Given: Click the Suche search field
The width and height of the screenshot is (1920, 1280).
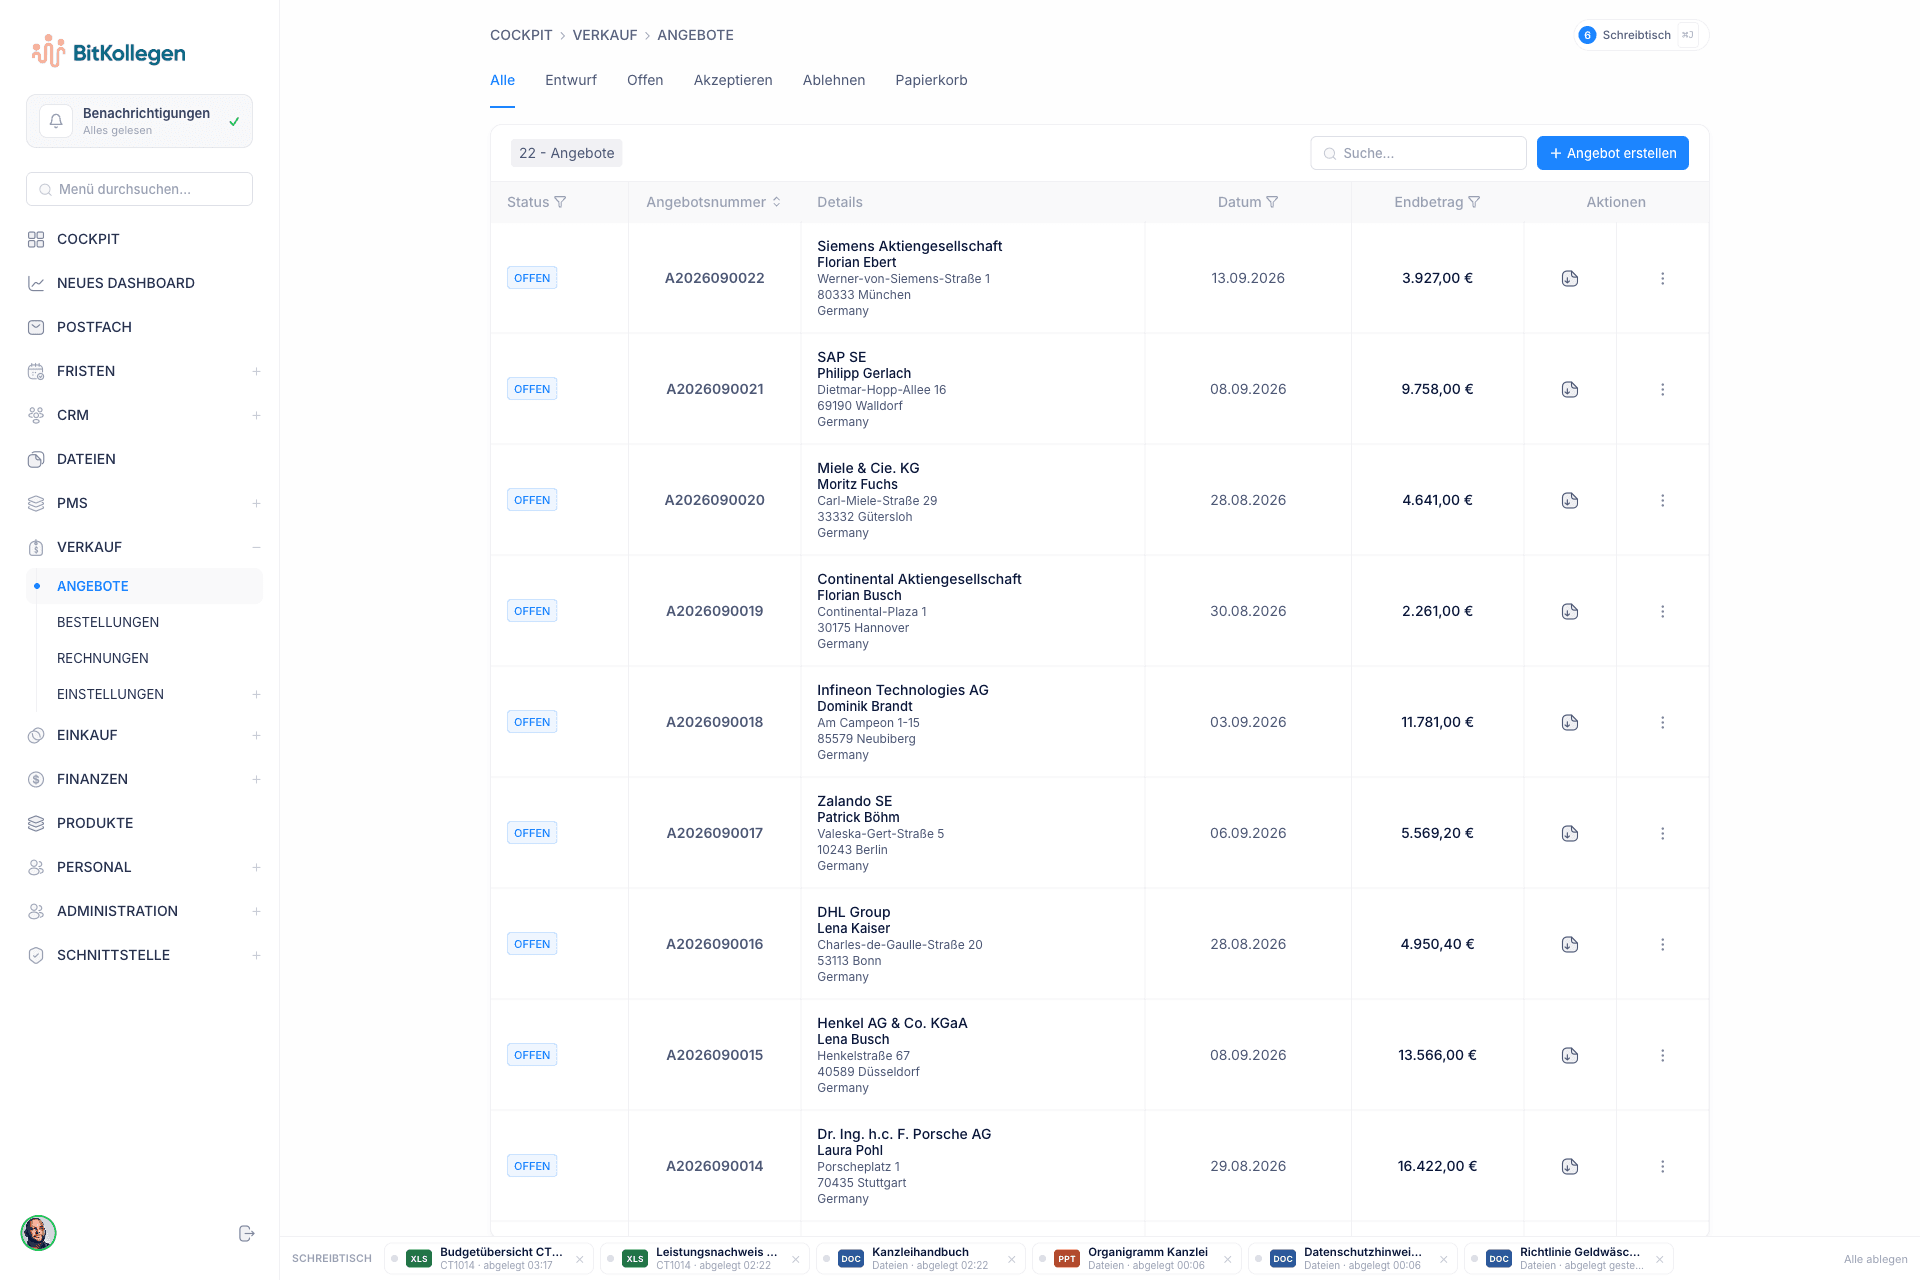Looking at the screenshot, I should (x=1418, y=153).
